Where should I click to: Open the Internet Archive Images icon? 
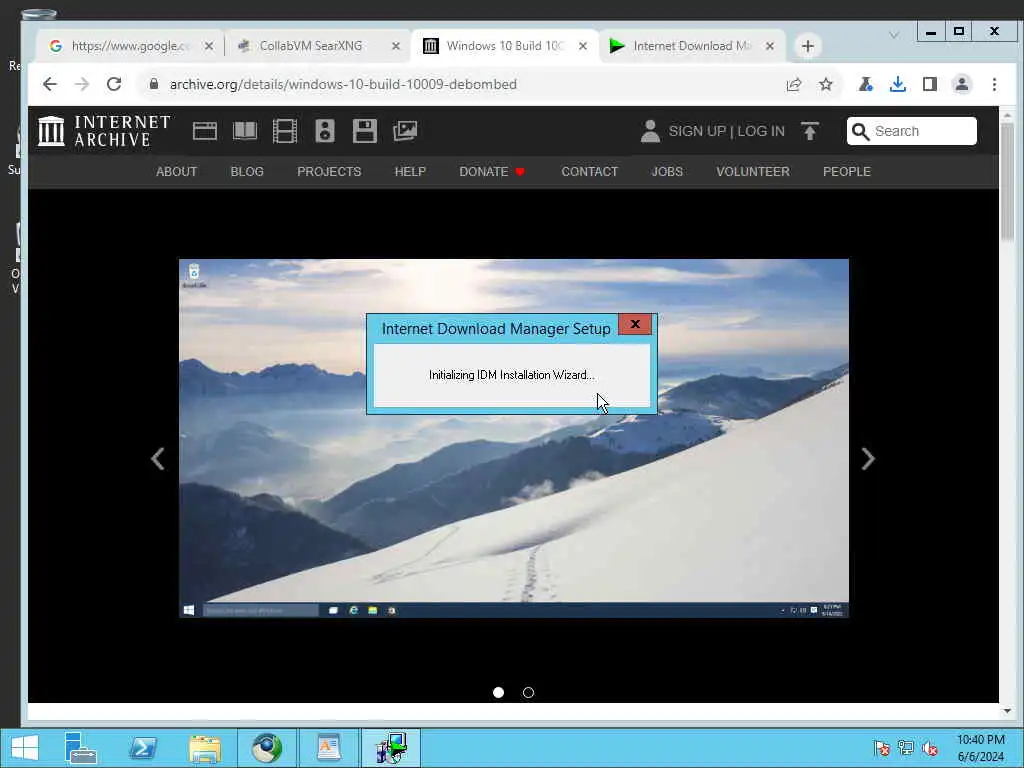pos(405,131)
